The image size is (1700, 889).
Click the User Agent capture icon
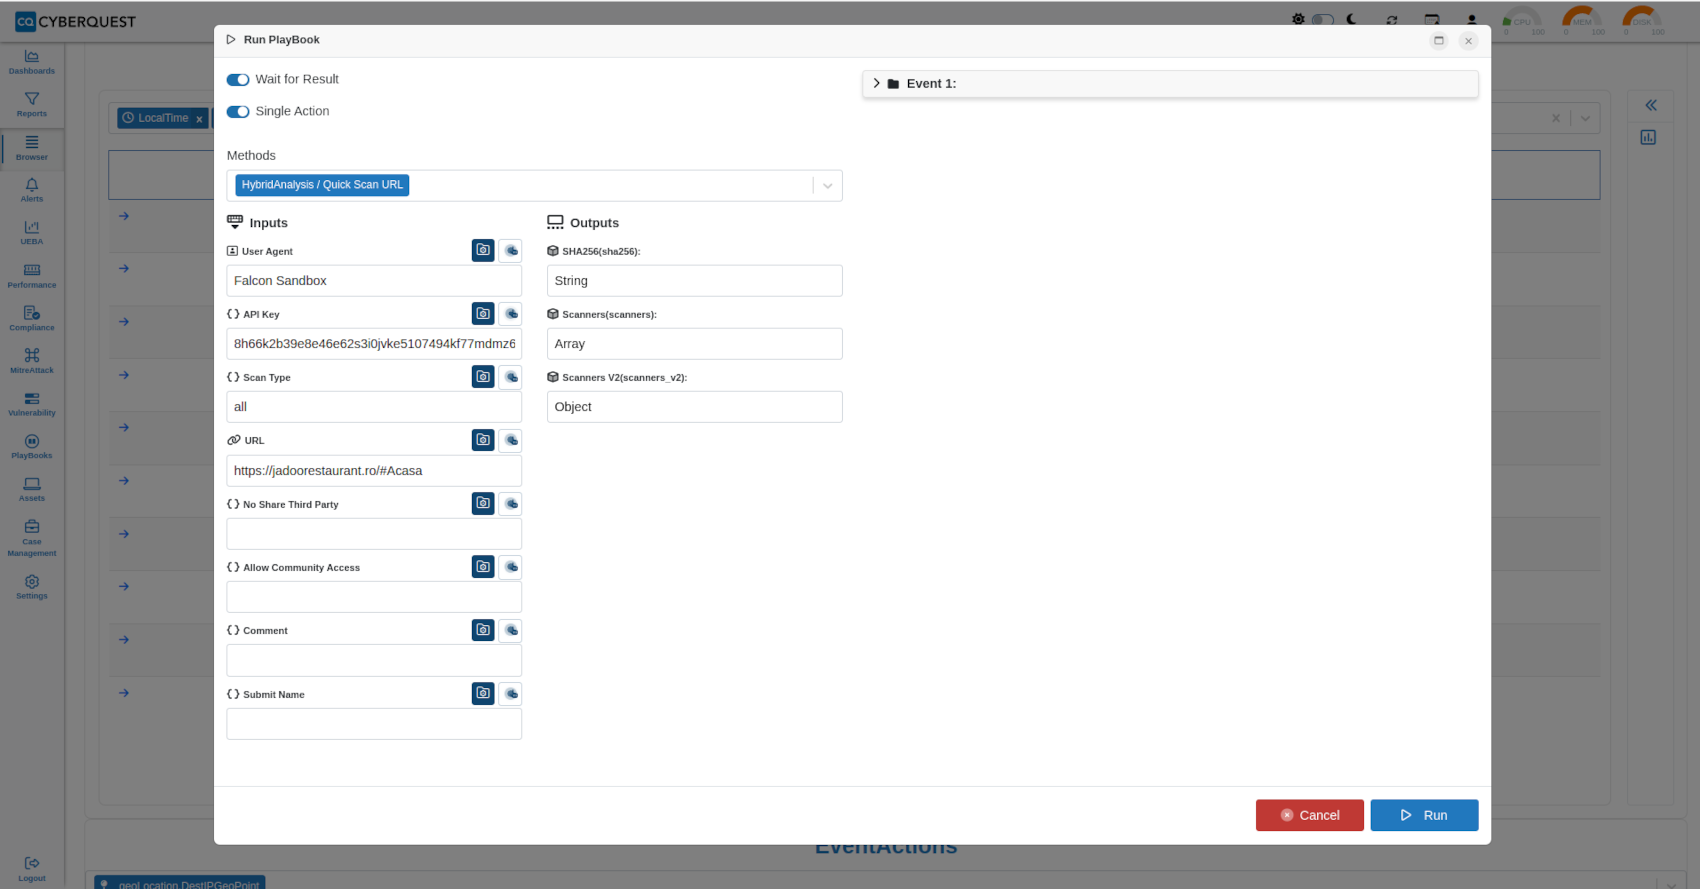pyautogui.click(x=483, y=250)
